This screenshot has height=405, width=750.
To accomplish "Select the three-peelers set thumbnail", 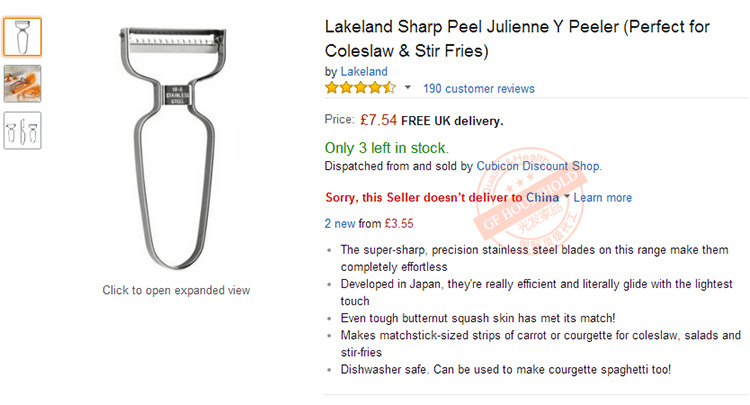I will pos(22,131).
